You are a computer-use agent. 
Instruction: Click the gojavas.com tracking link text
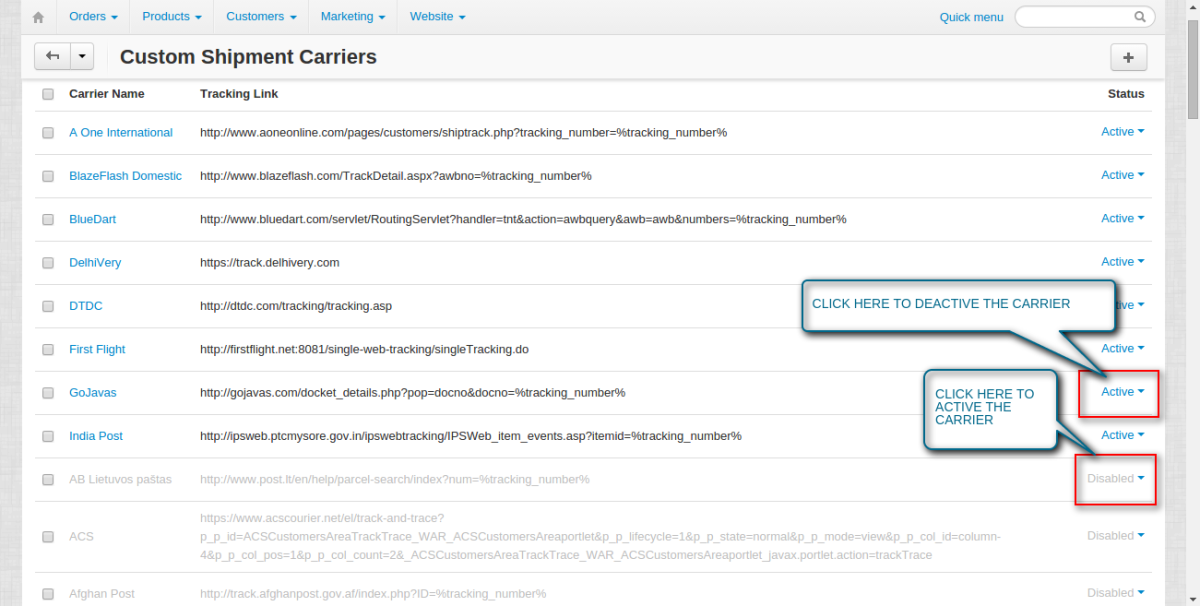coord(413,392)
